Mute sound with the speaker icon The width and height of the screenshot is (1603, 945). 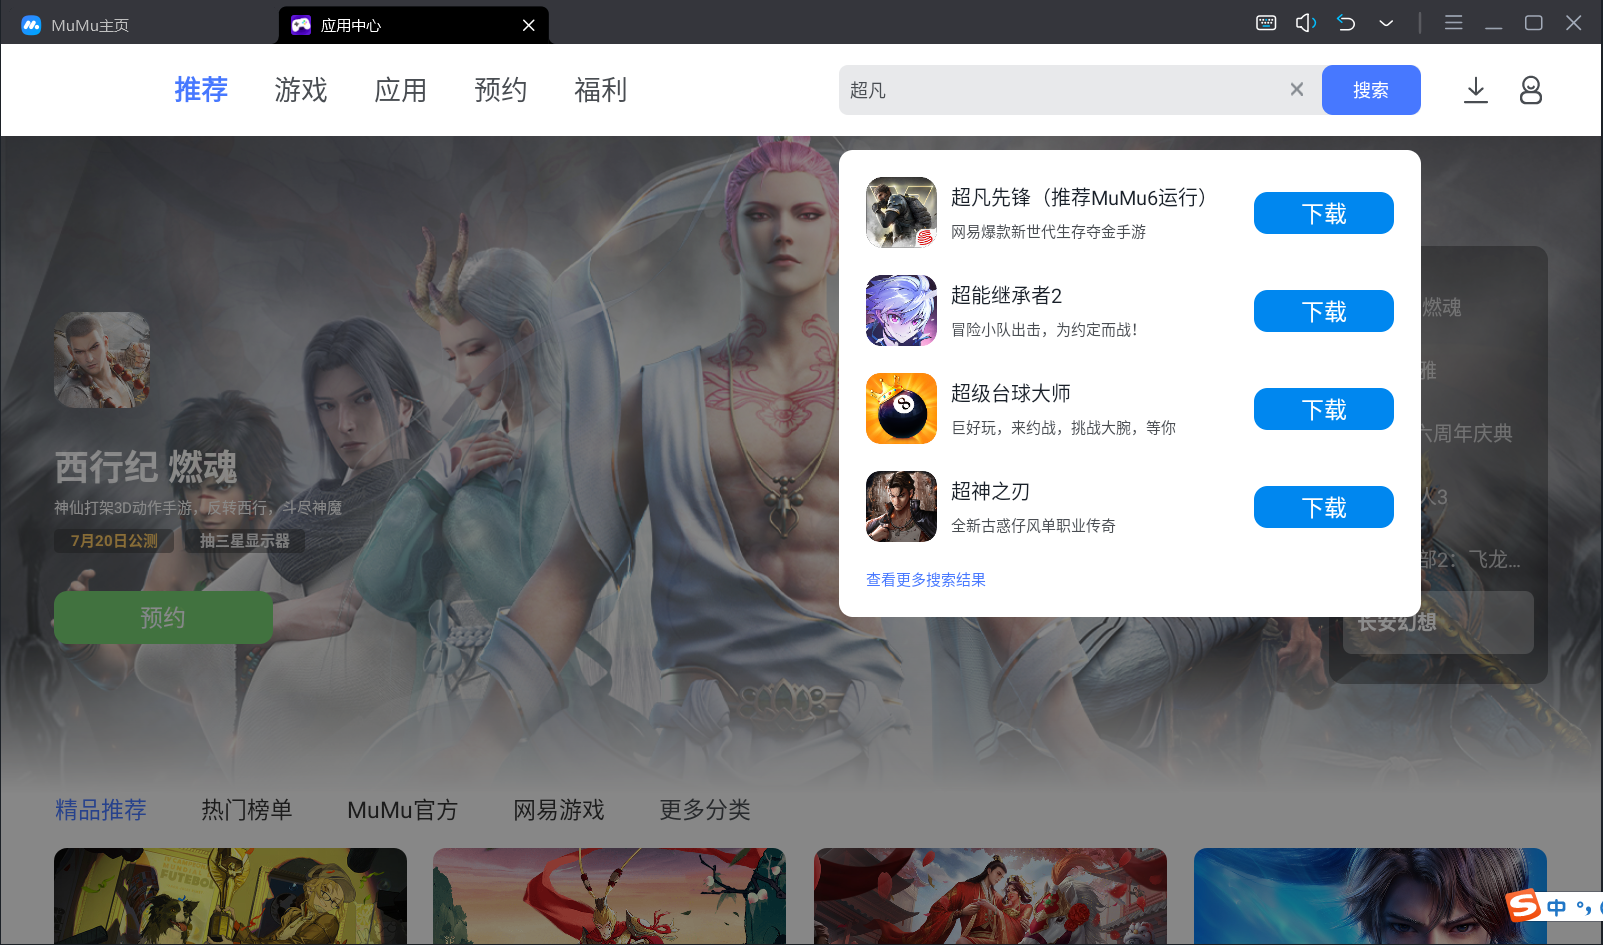click(x=1306, y=23)
